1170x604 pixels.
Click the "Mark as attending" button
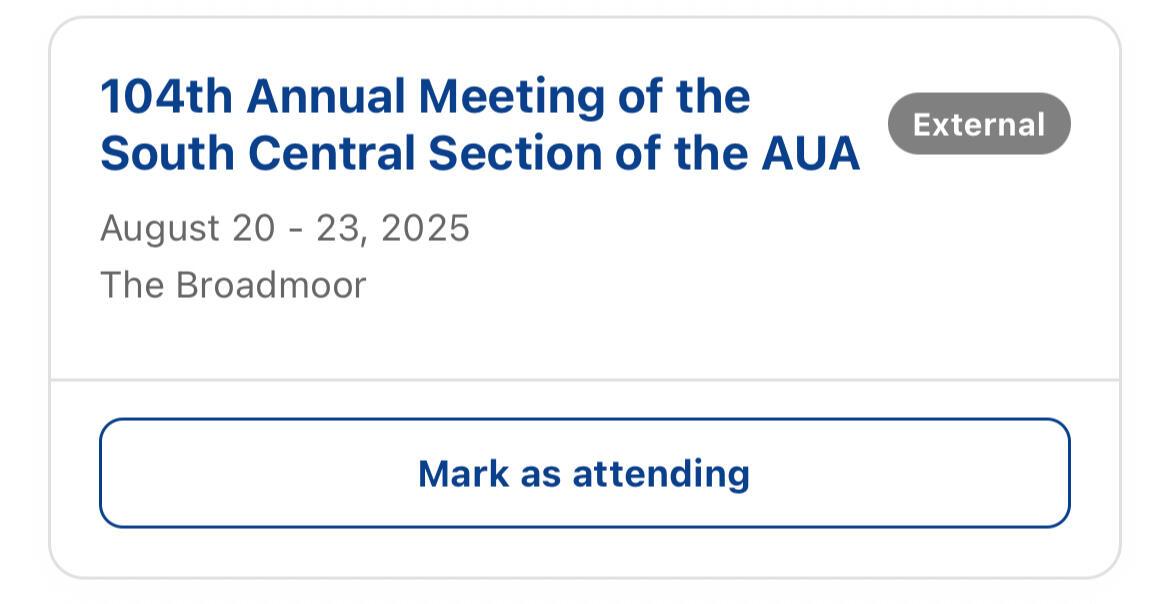584,473
